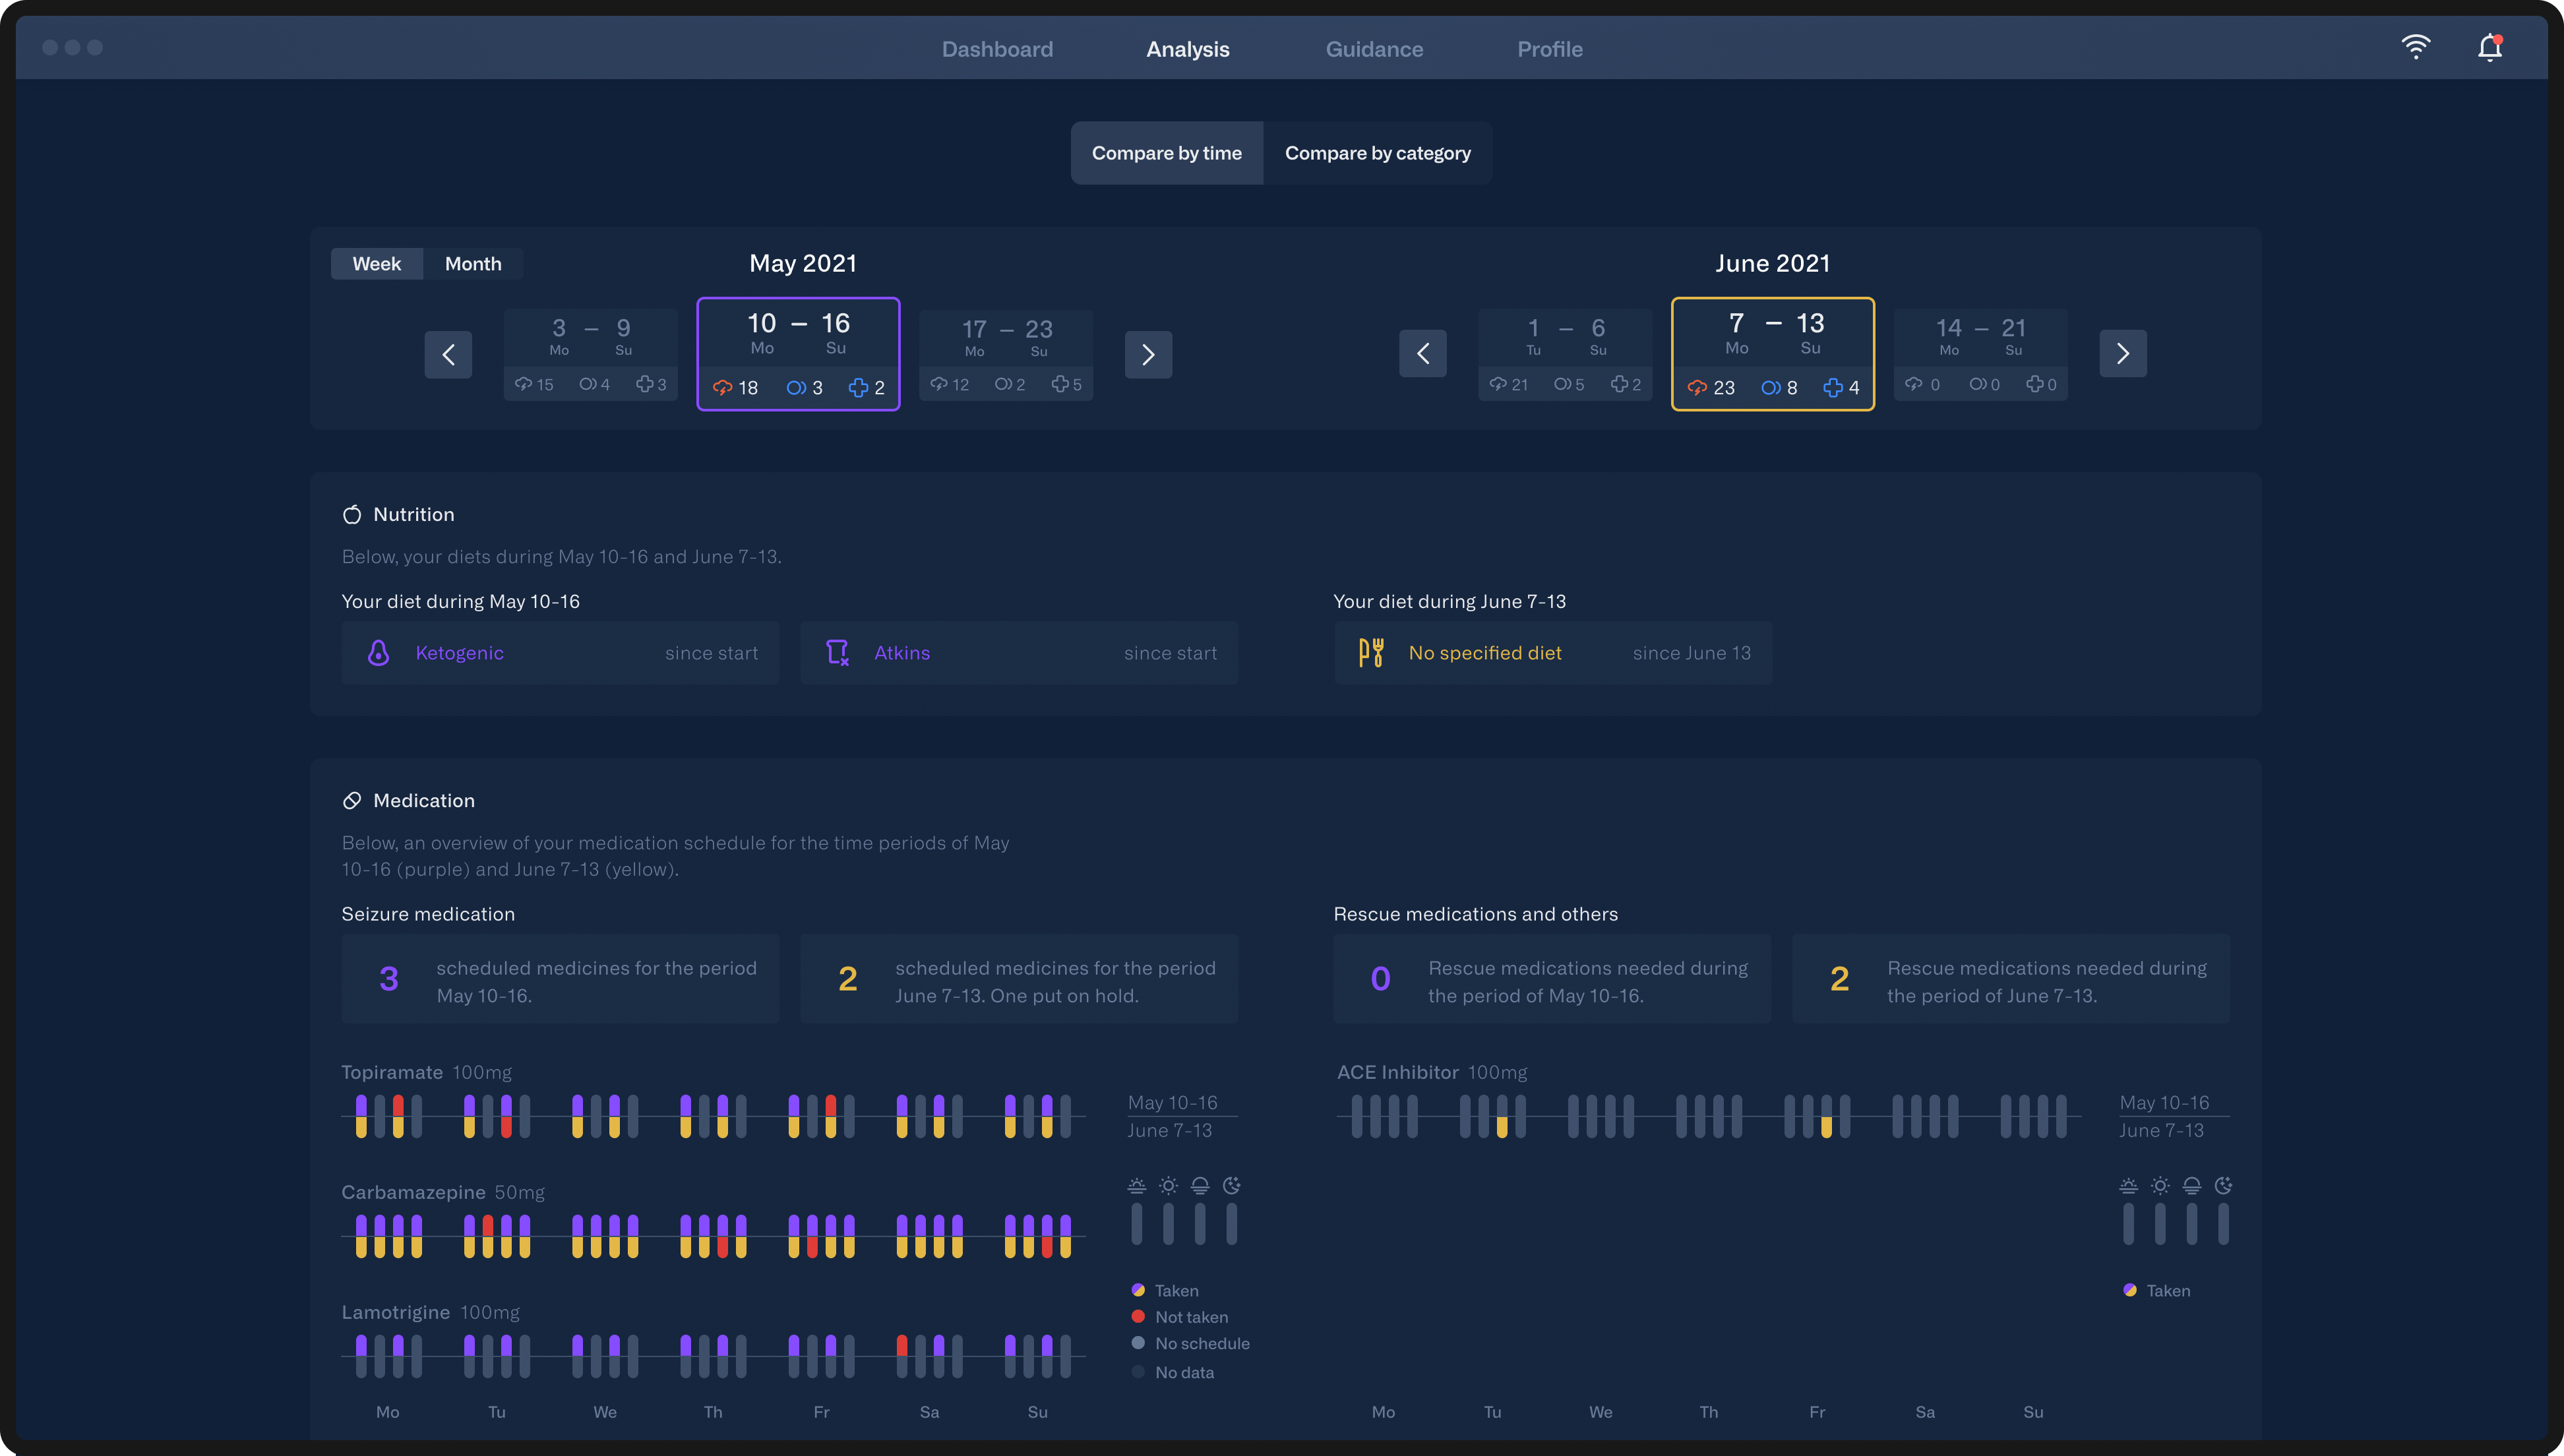Click the Taken legend dot under seizure medication
Viewport: 2564px width, 1456px height.
tap(1138, 1290)
